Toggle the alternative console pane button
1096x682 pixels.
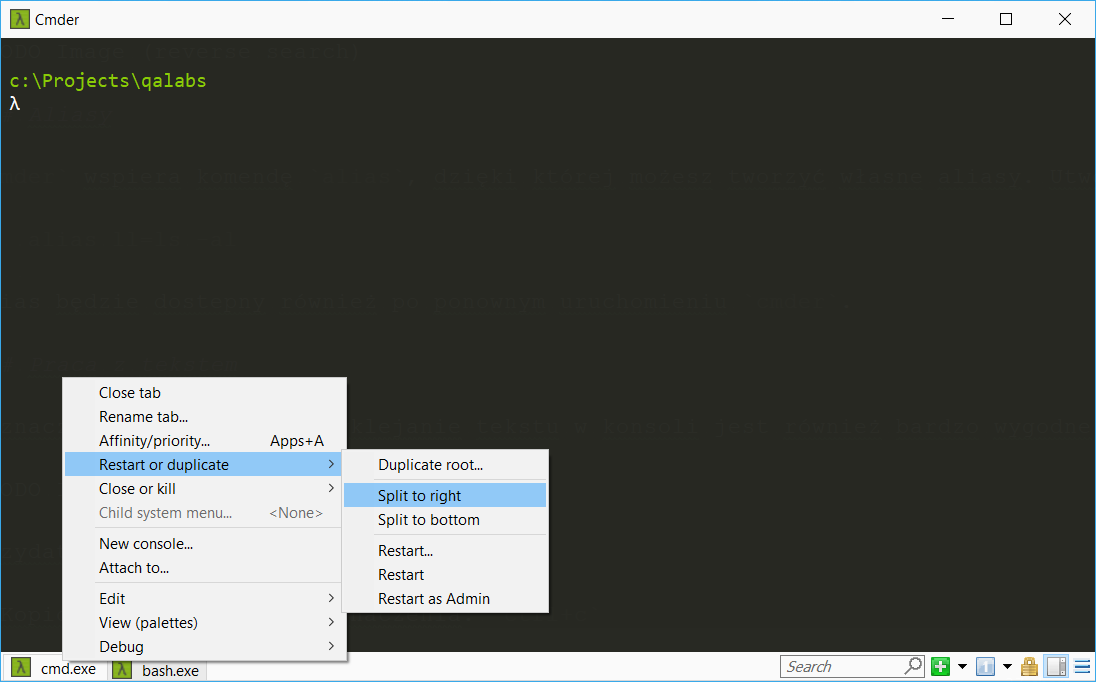click(x=1055, y=667)
